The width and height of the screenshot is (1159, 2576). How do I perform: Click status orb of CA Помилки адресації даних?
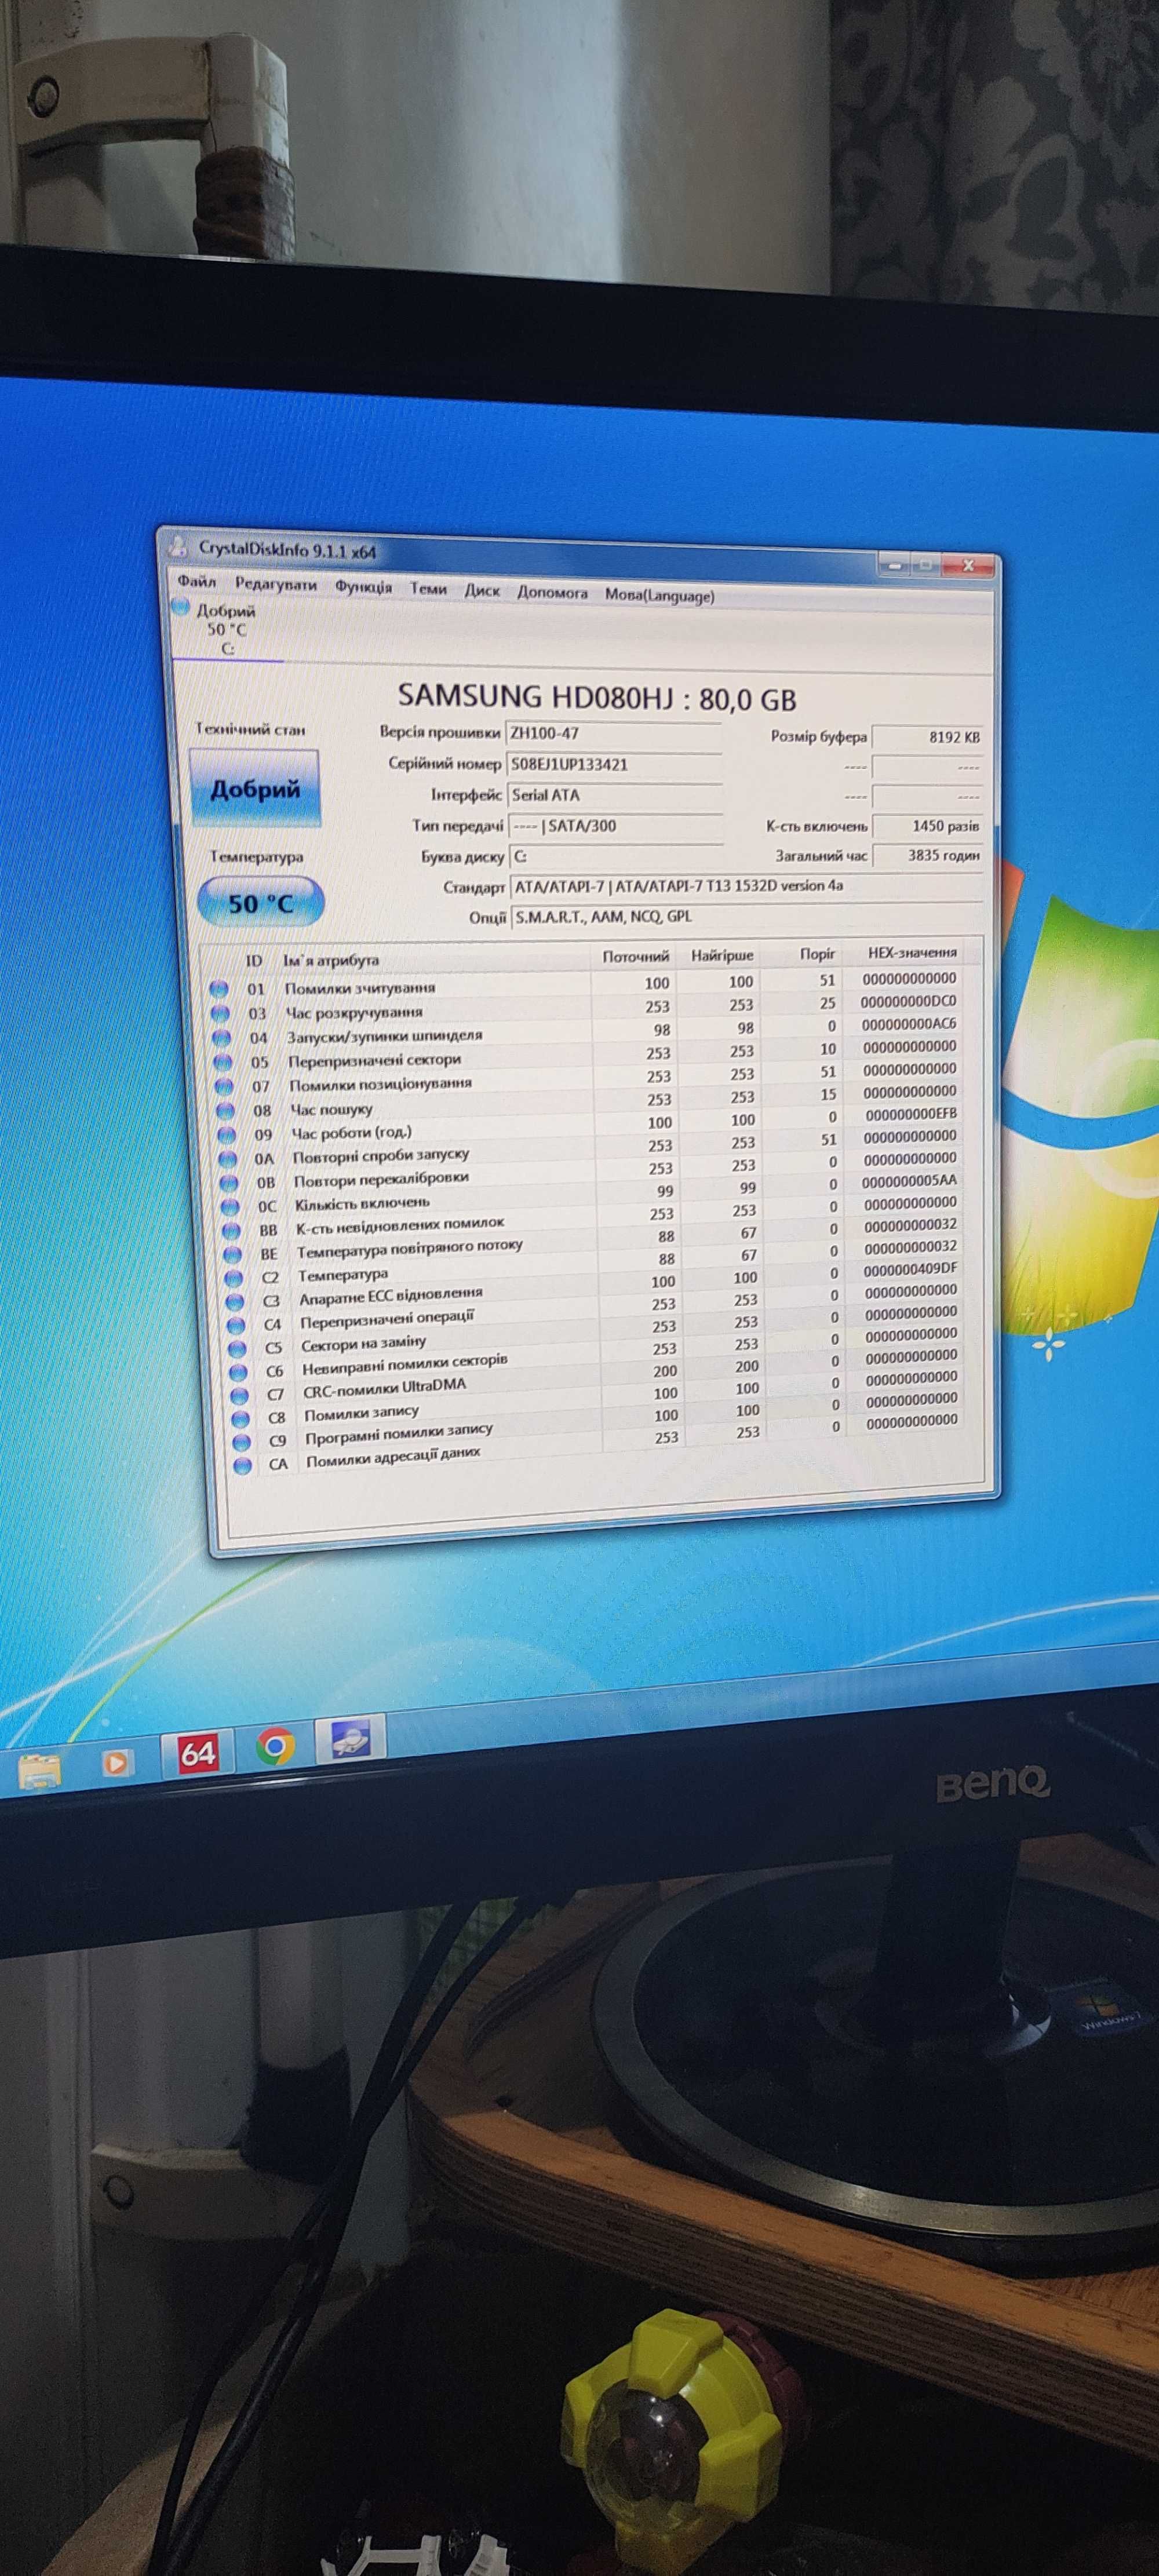tap(242, 1465)
